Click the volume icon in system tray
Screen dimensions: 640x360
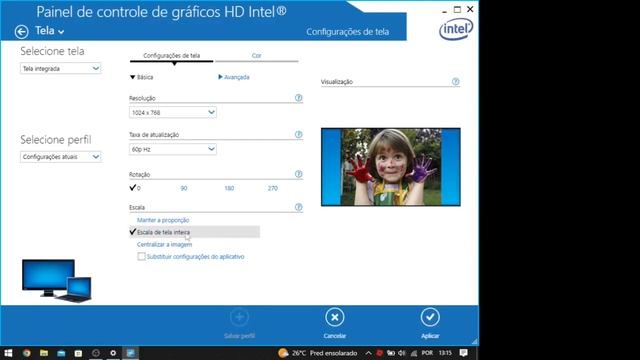pyautogui.click(x=402, y=353)
